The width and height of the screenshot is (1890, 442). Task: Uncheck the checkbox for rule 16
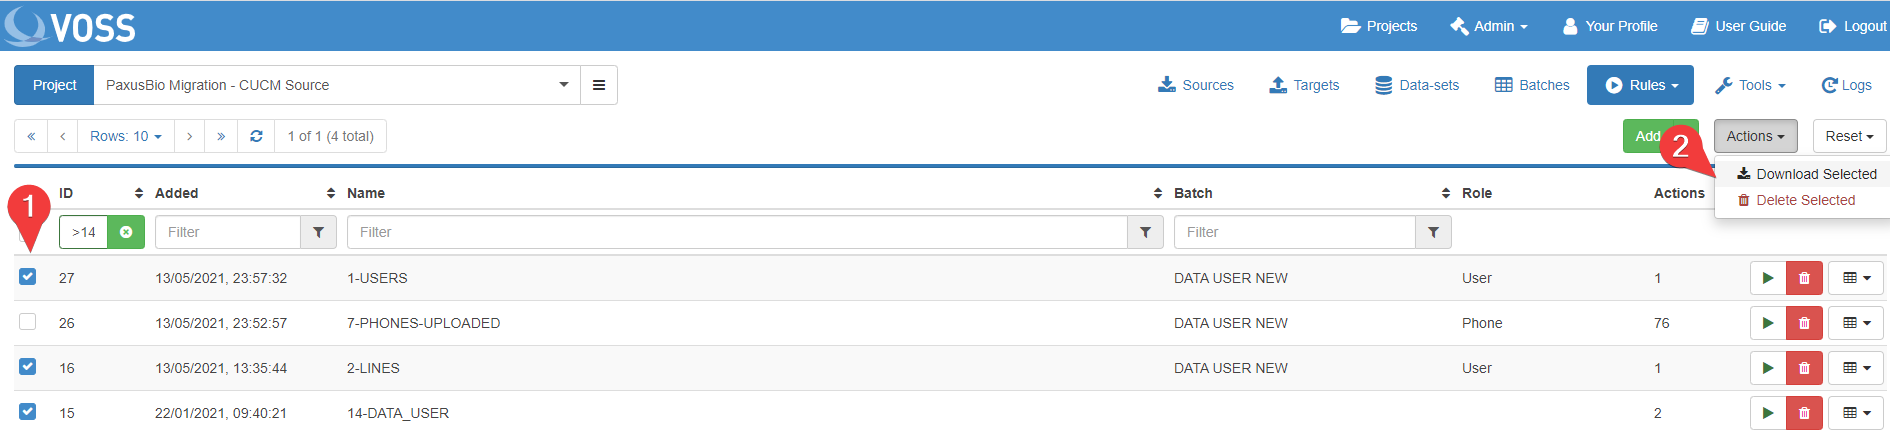click(x=28, y=367)
